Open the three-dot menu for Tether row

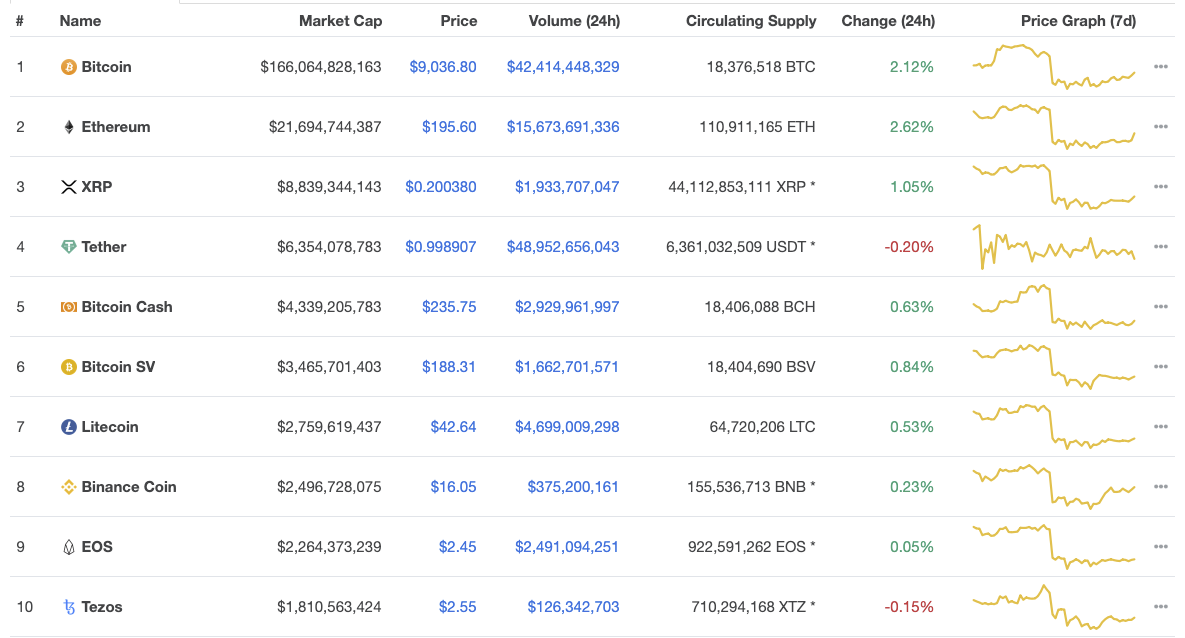[x=1160, y=247]
